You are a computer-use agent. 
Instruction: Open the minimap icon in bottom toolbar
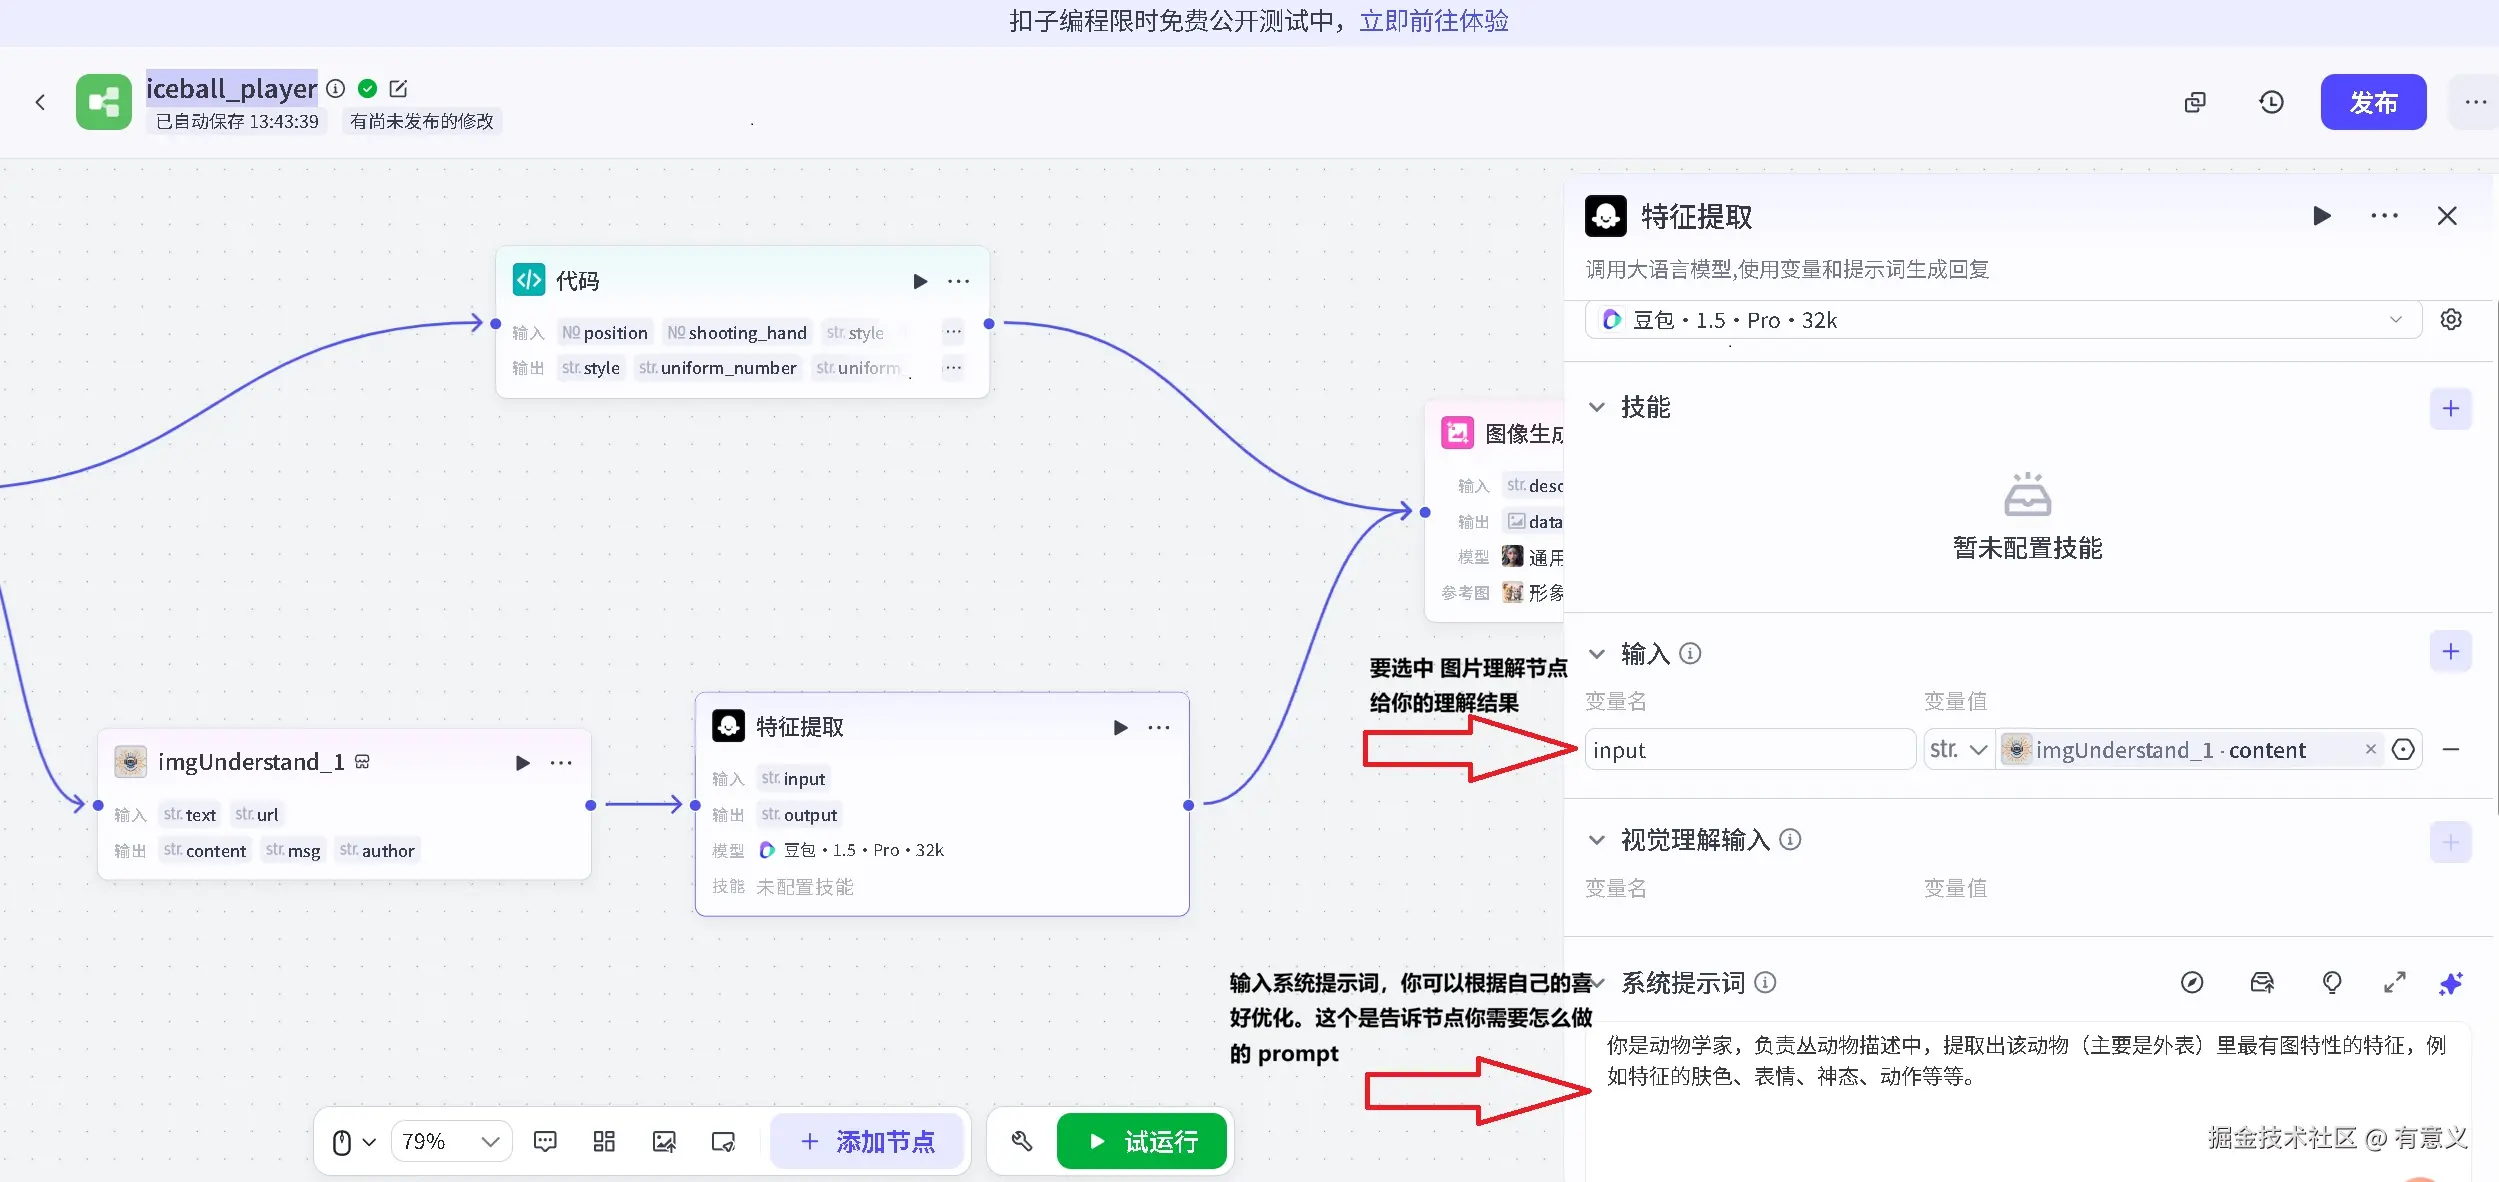click(x=723, y=1140)
